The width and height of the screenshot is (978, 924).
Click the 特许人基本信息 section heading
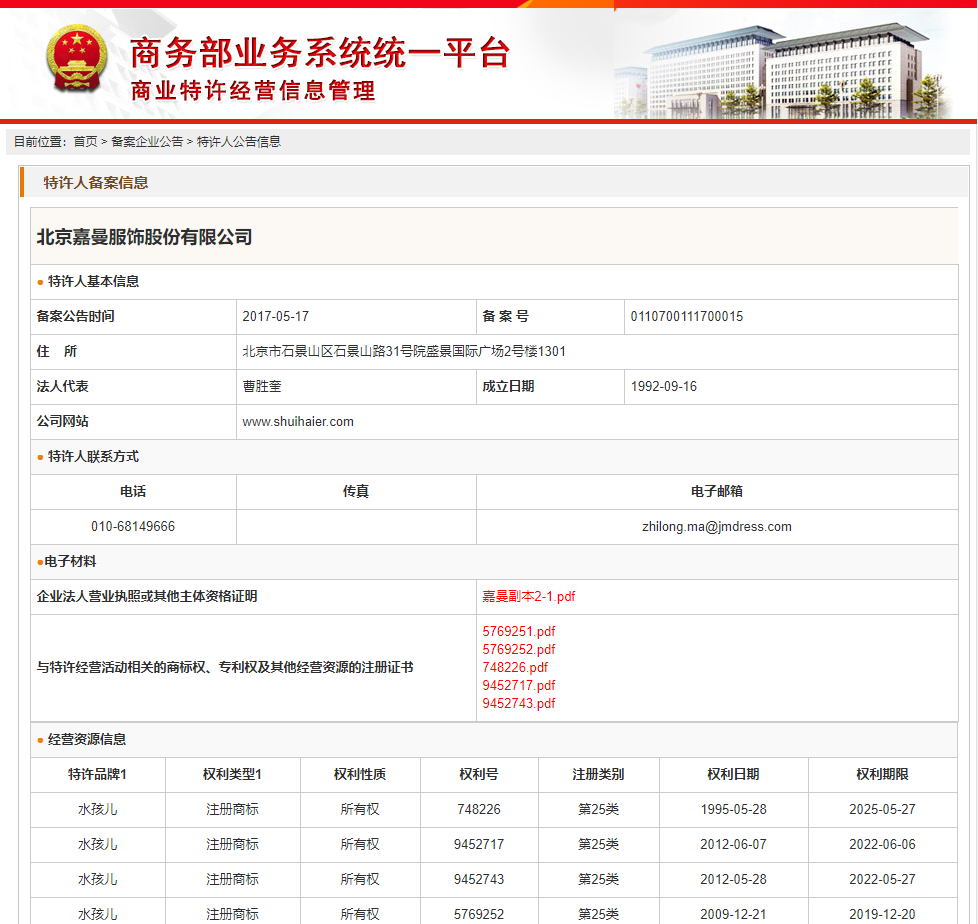93,281
